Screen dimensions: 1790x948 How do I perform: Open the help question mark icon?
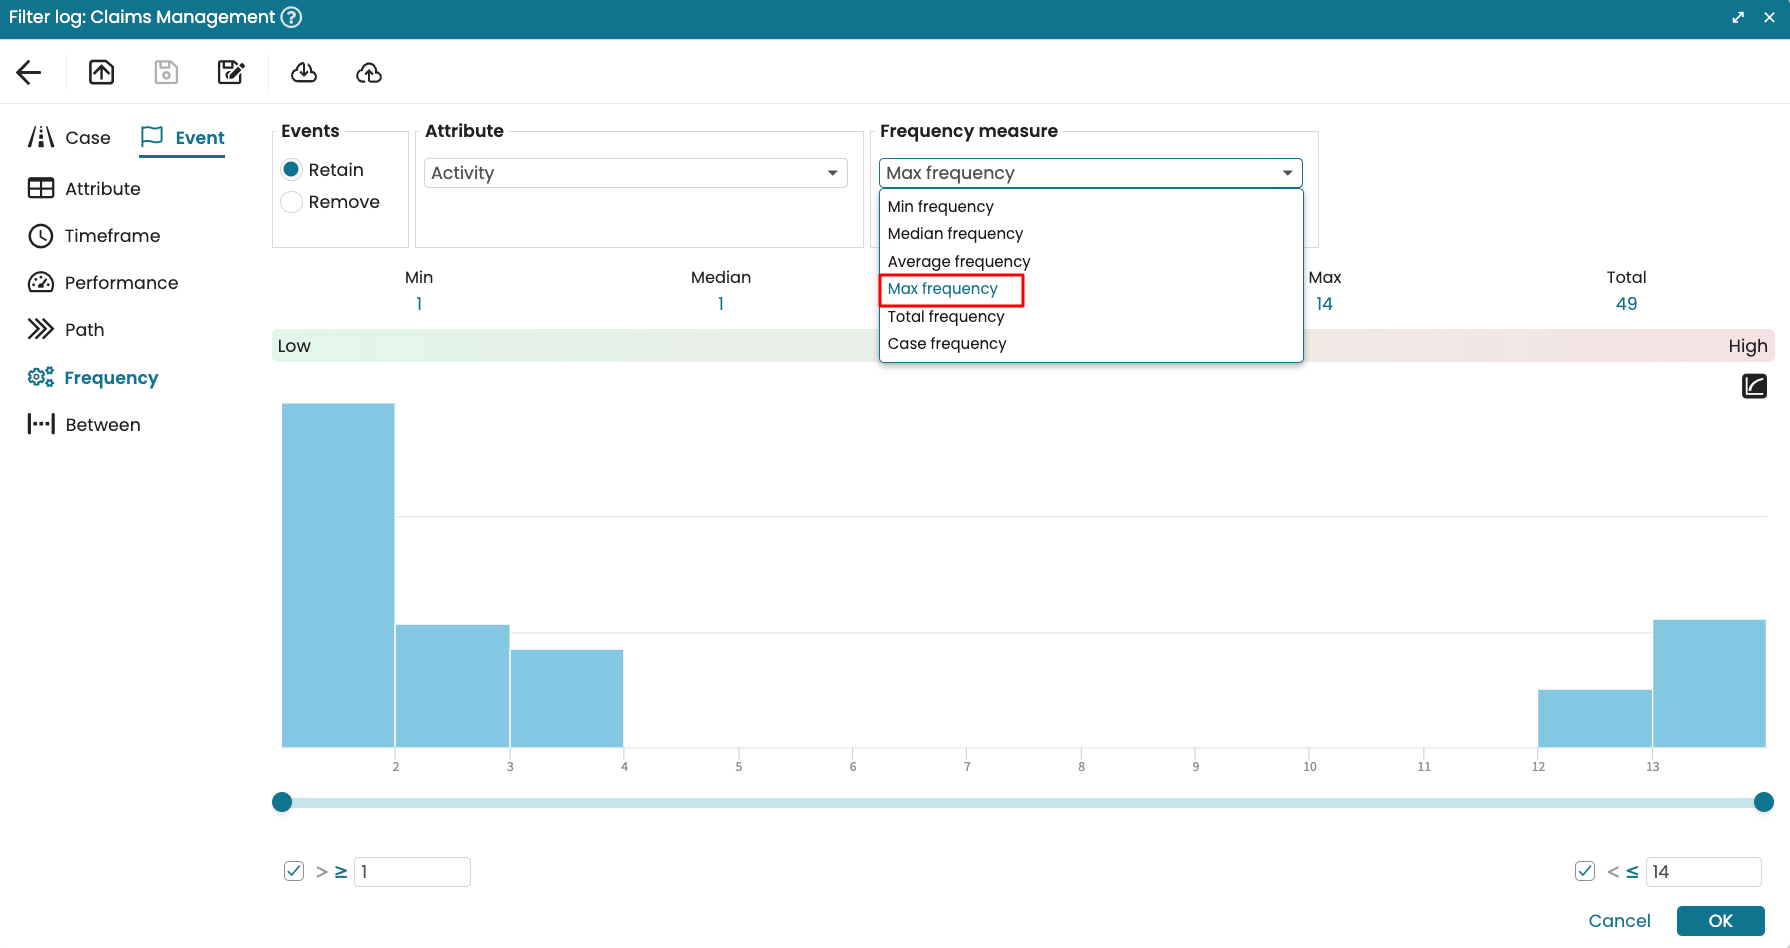coord(291,17)
